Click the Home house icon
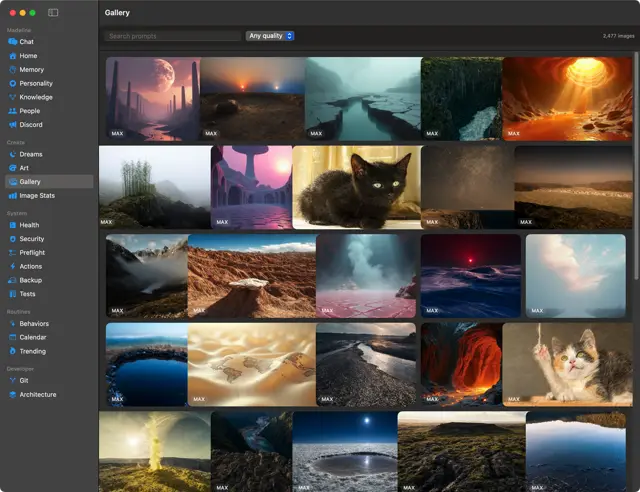The width and height of the screenshot is (640, 492). [x=13, y=56]
